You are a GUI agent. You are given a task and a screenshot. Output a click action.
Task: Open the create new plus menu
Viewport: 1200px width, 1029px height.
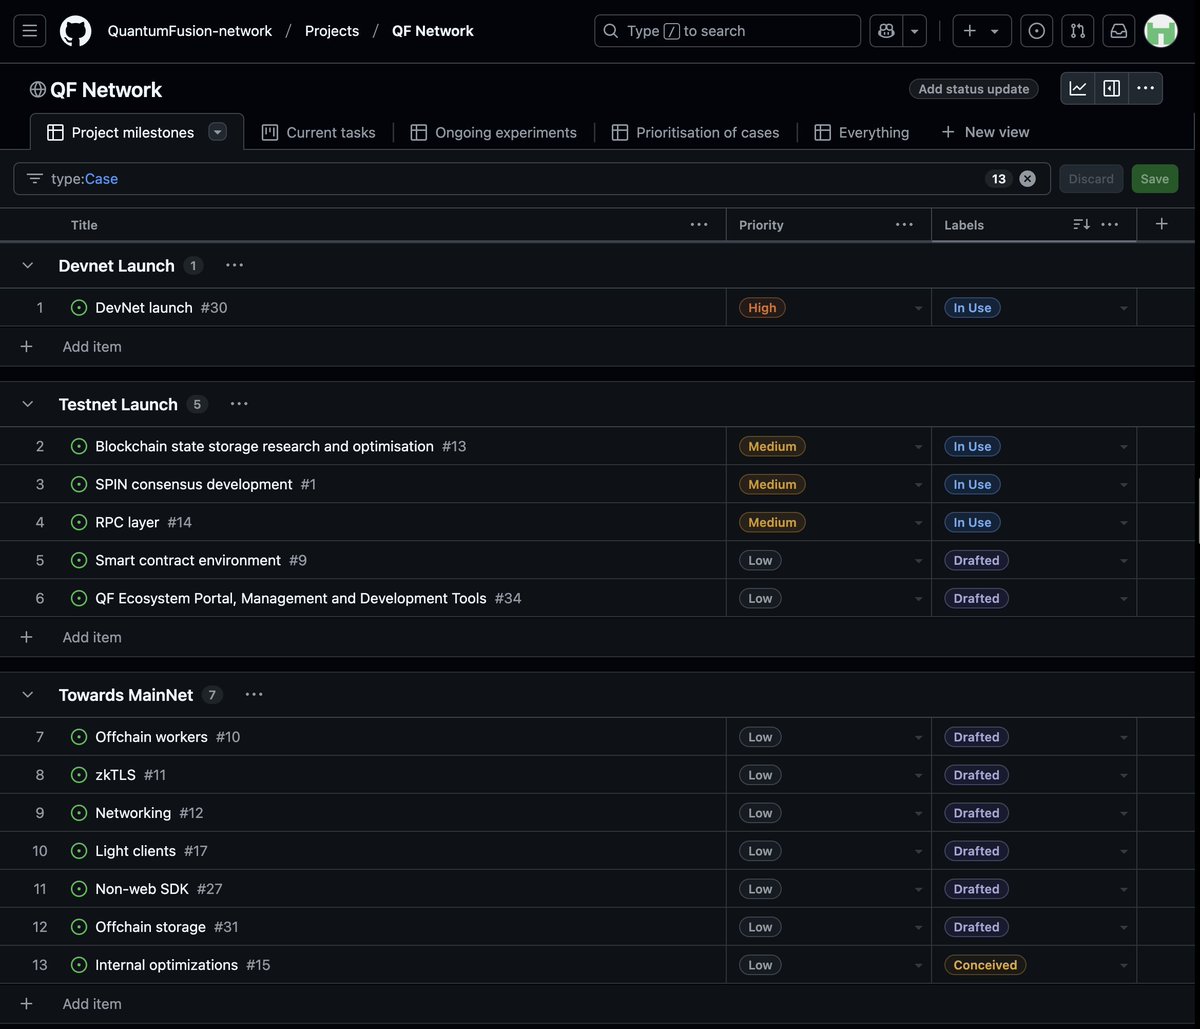point(981,31)
